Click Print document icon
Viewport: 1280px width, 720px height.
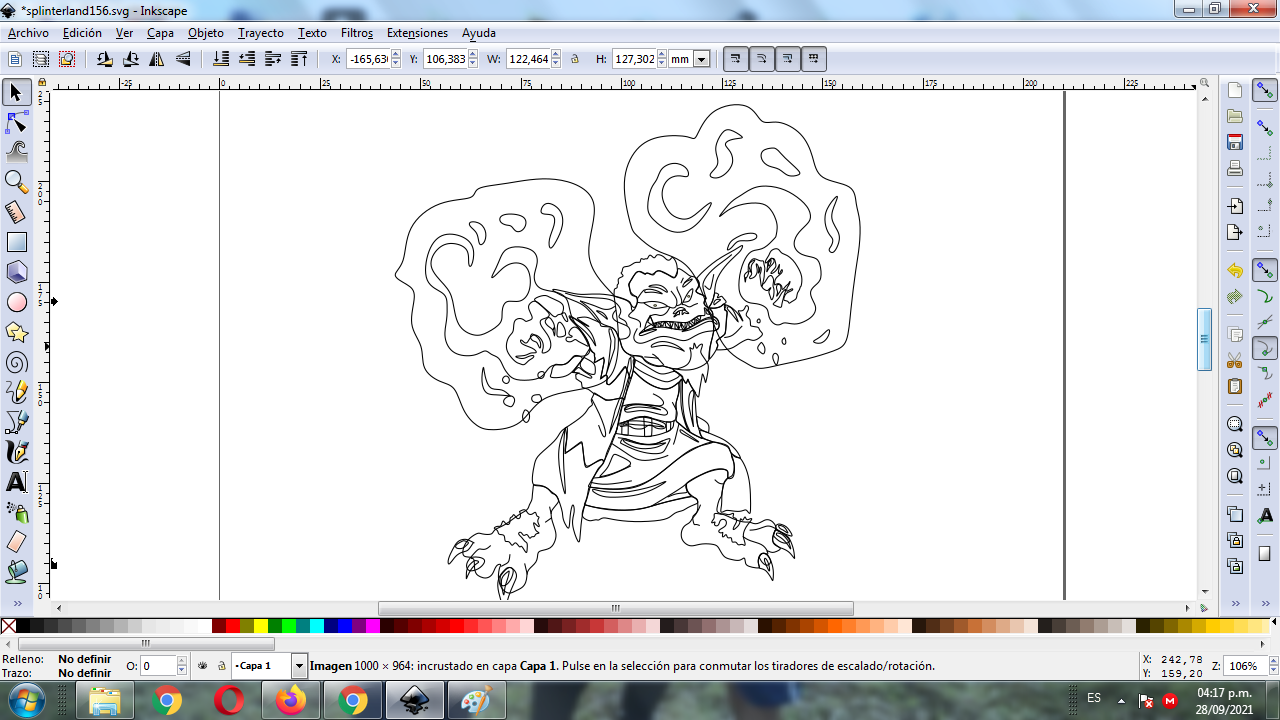click(x=1235, y=168)
